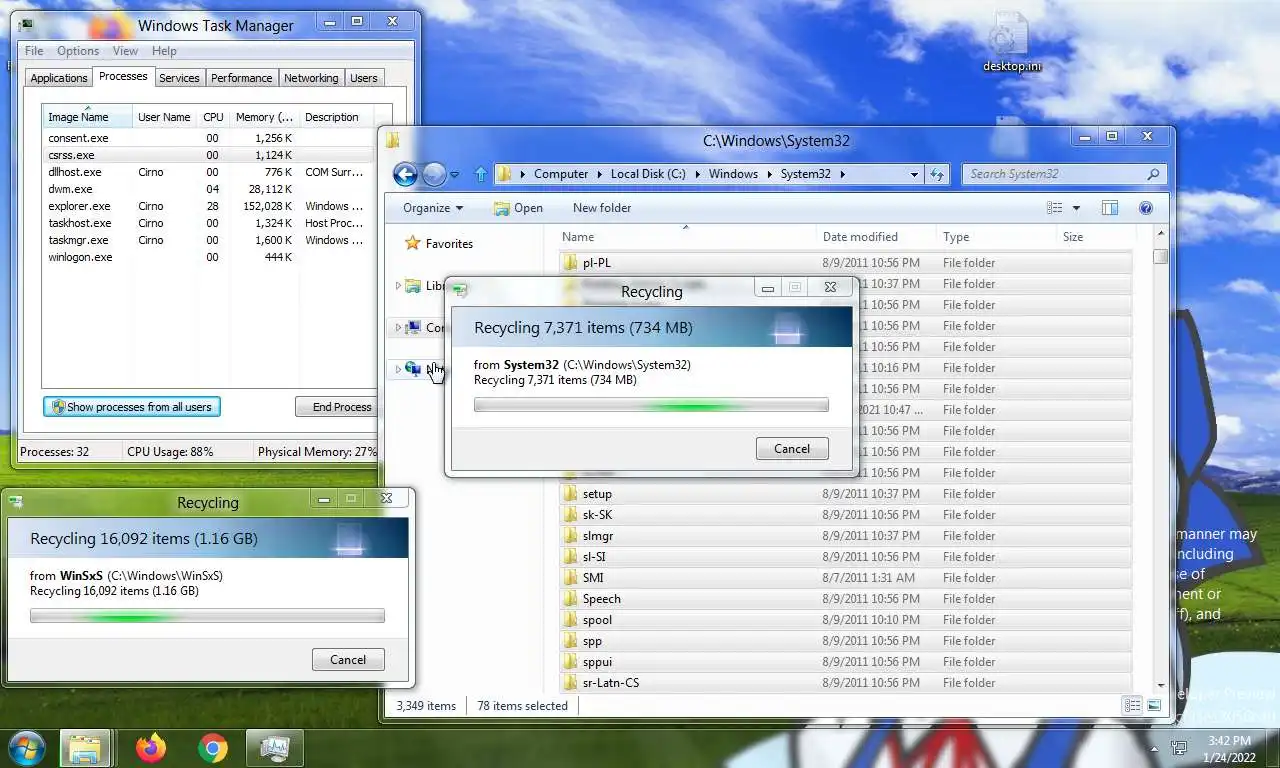This screenshot has height=768, width=1280.
Task: Select the dwm.exe process row
Action: pos(208,189)
